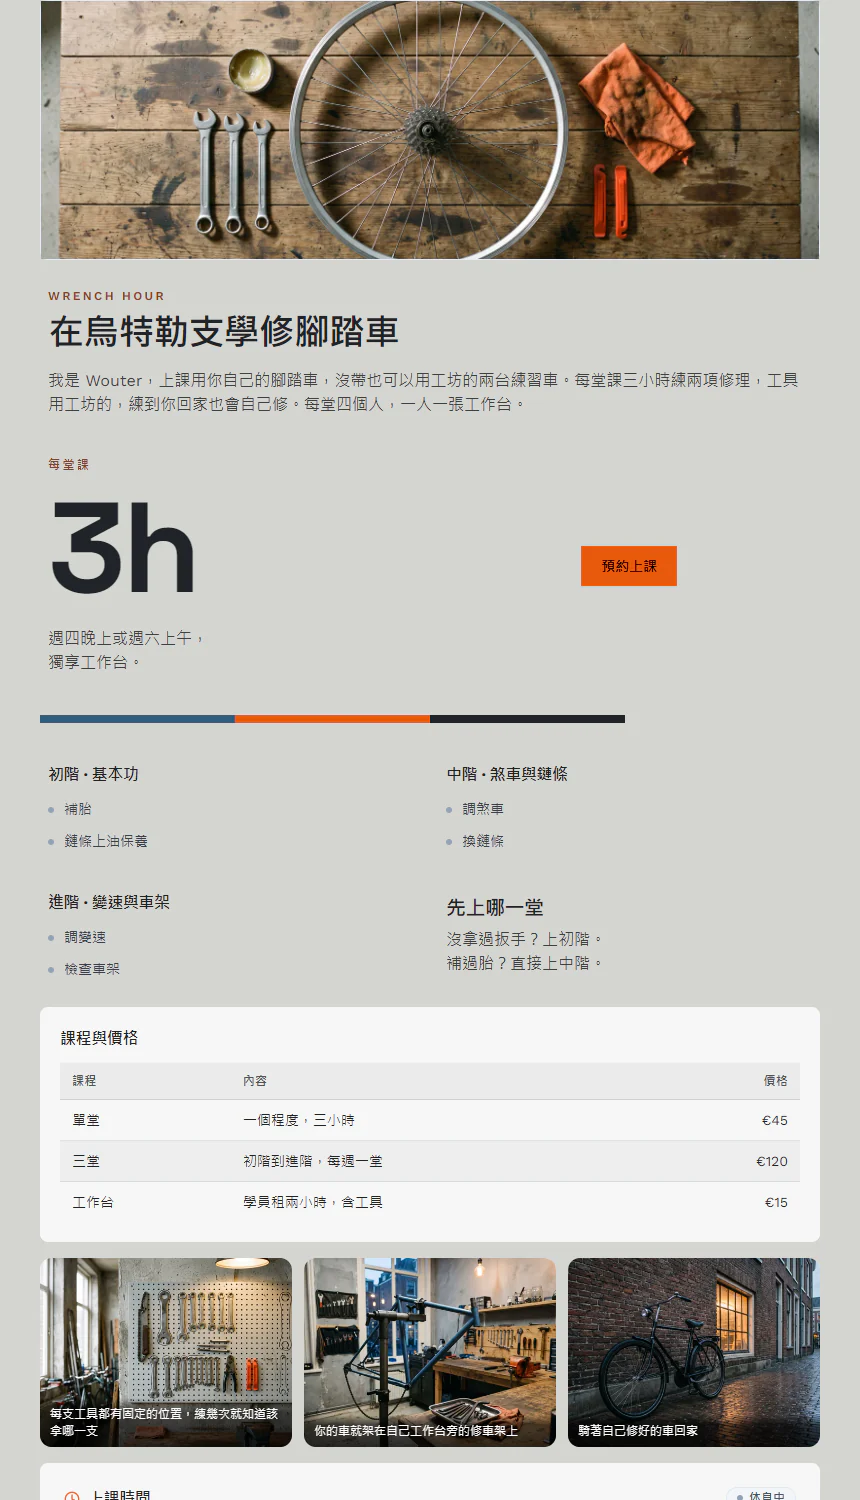Click the large 3h duration figure

(122, 549)
